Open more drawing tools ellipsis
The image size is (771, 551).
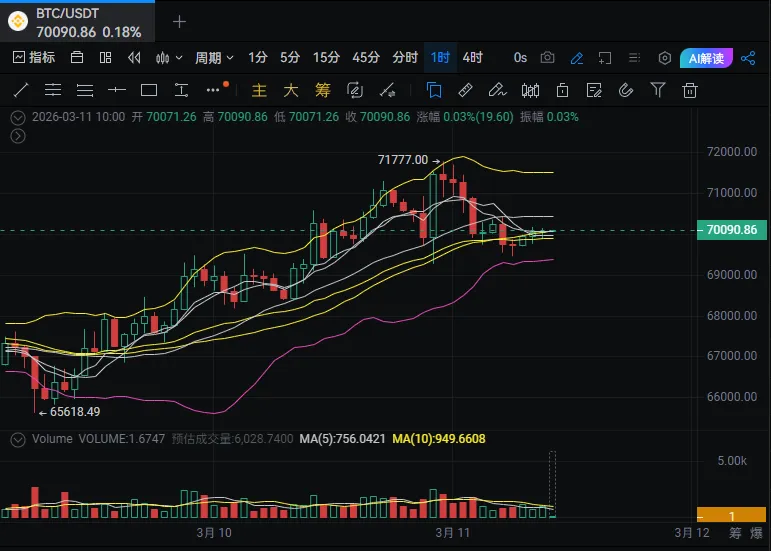[x=213, y=90]
